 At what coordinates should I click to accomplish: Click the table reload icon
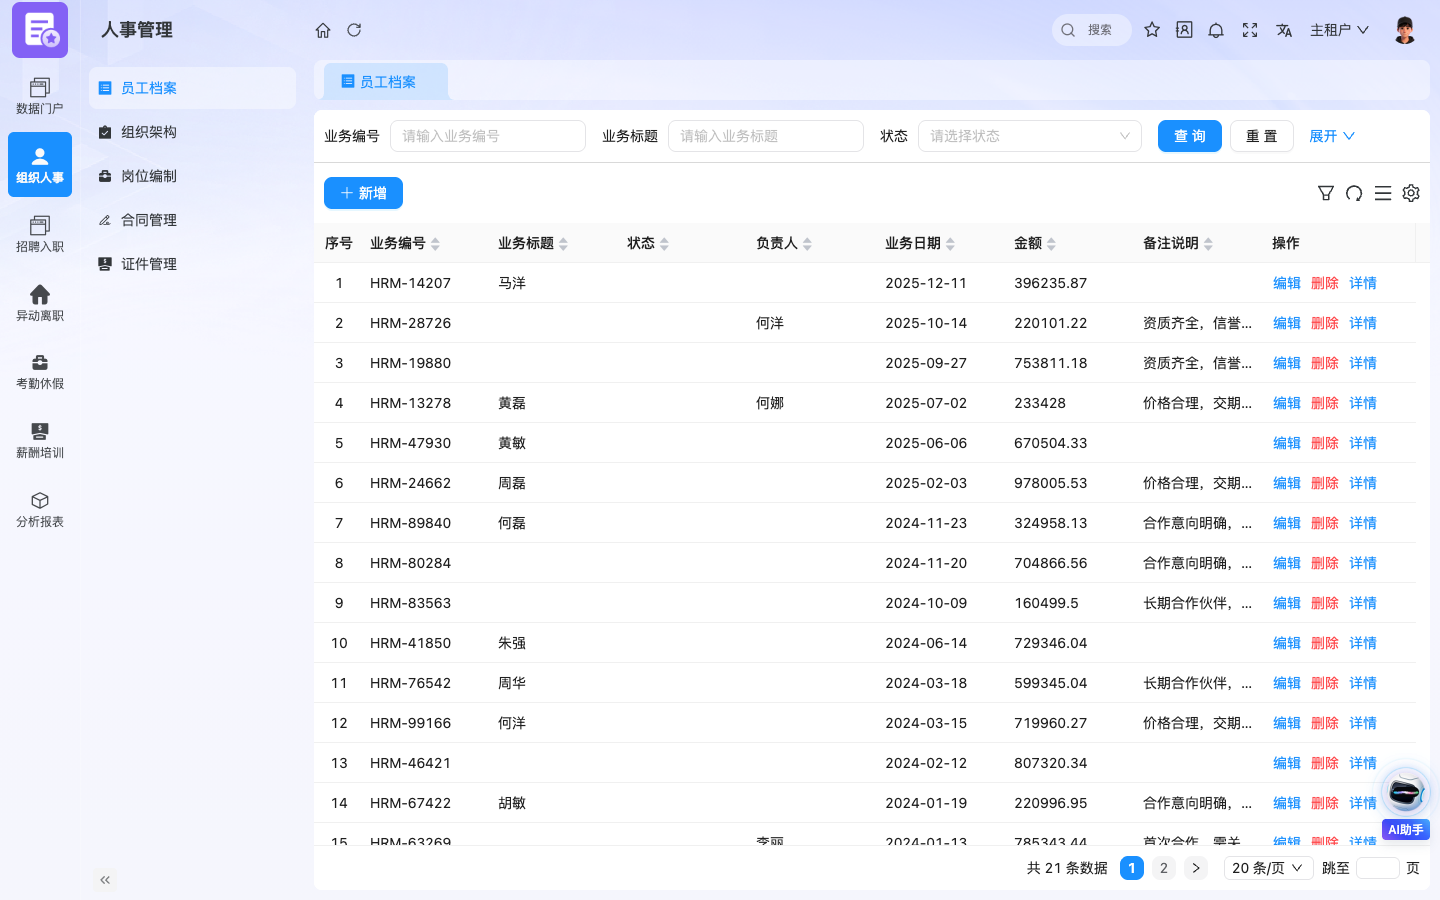click(x=1354, y=193)
